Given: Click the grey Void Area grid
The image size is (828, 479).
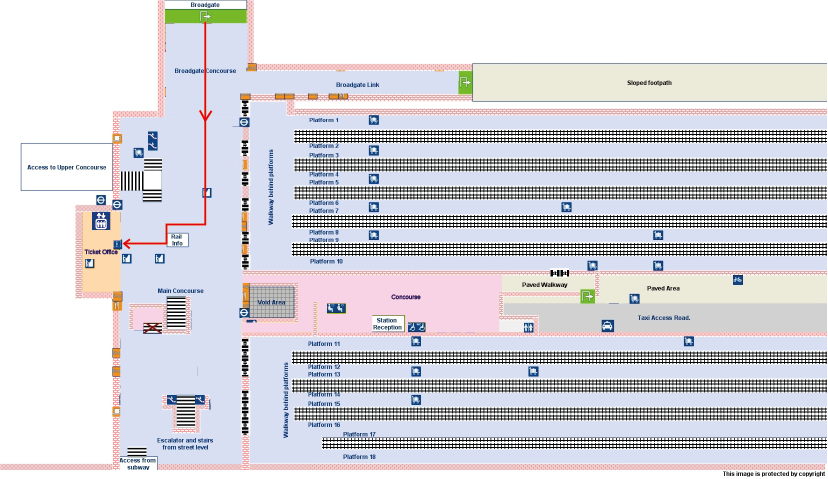Looking at the screenshot, I should (x=273, y=301).
